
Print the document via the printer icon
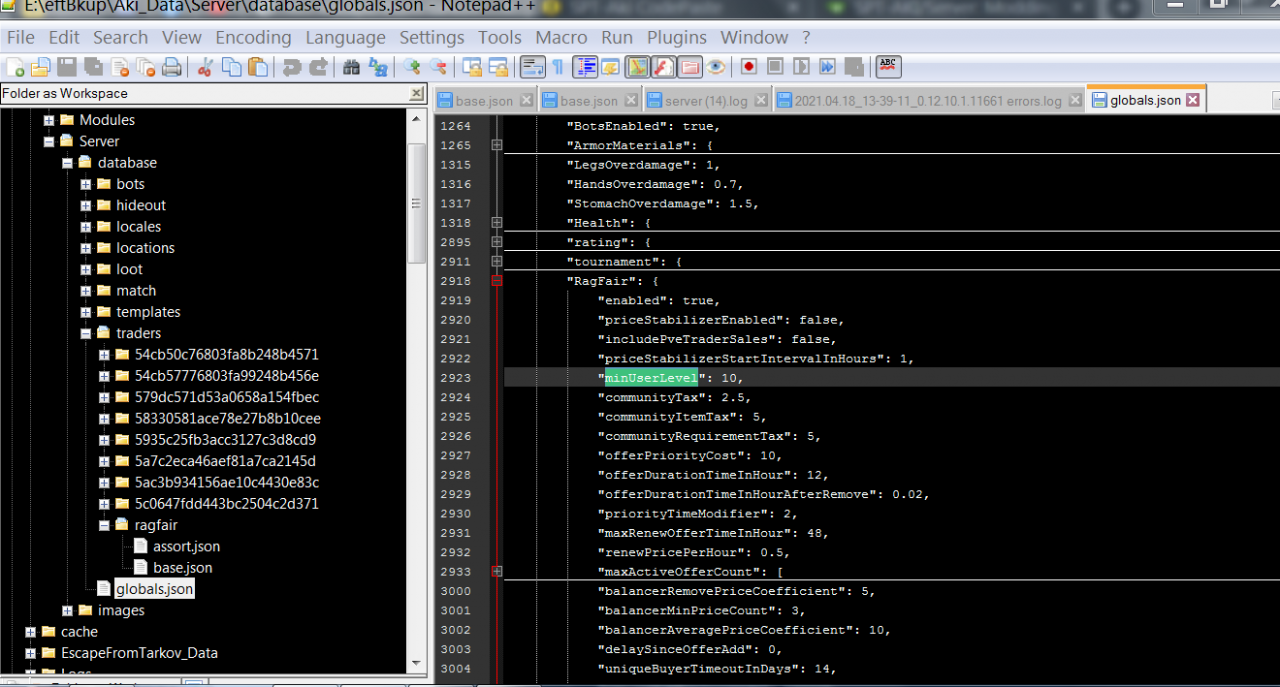[172, 68]
